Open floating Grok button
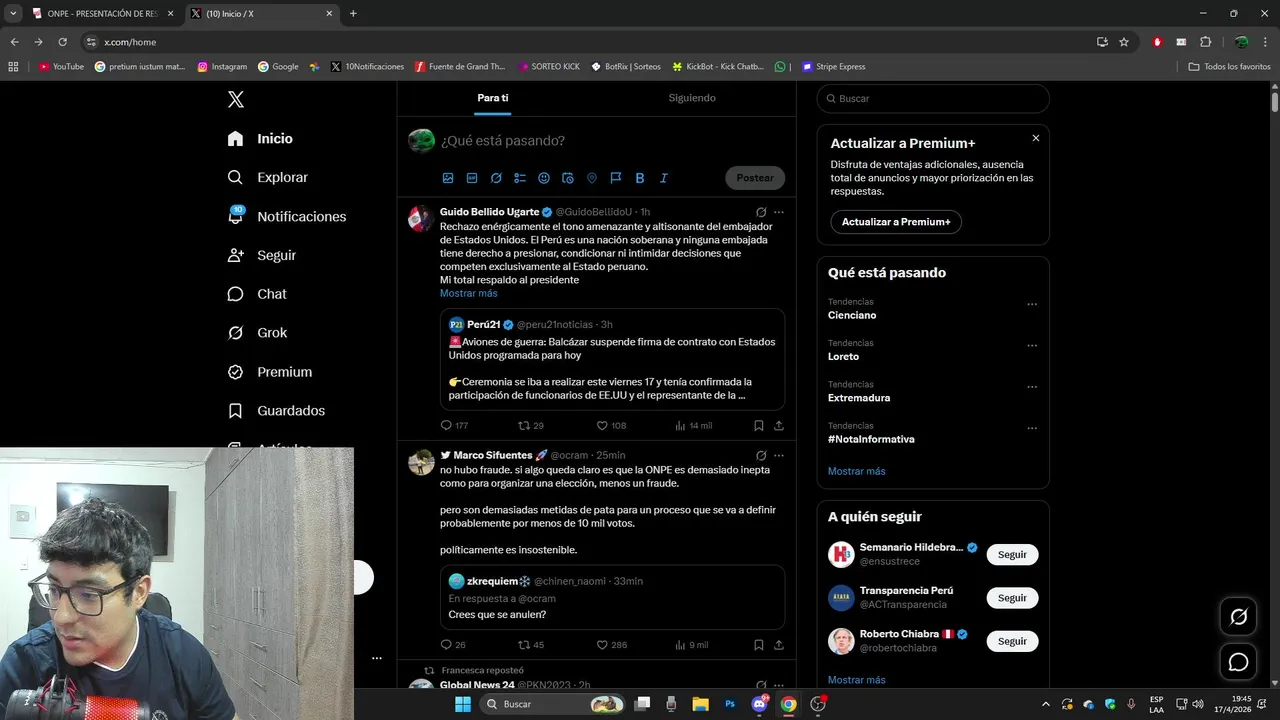 tap(1238, 617)
